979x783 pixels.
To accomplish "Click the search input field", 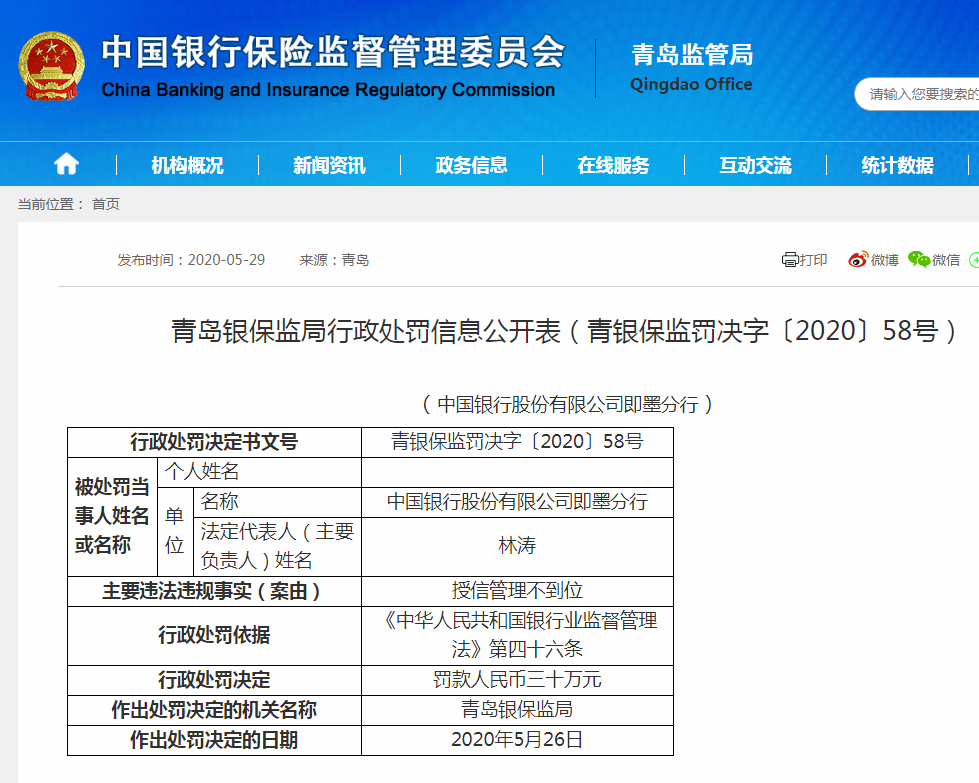I will point(917,94).
